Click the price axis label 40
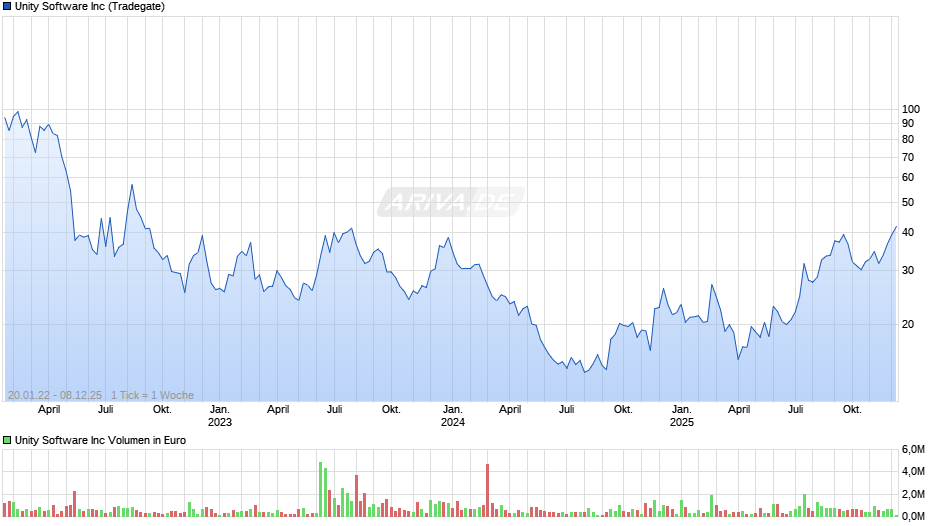Image resolution: width=940 pixels, height=526 pixels. coord(908,233)
